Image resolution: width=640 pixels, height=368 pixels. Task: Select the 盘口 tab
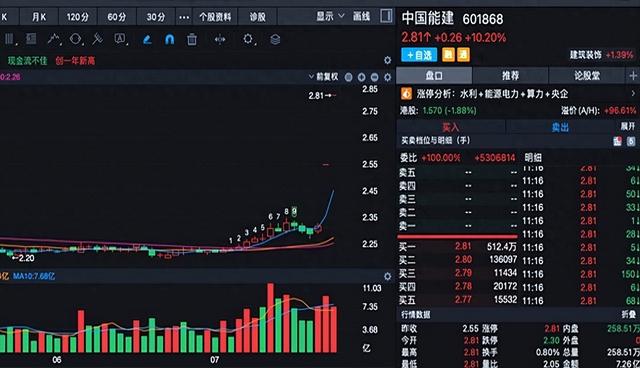coord(434,76)
